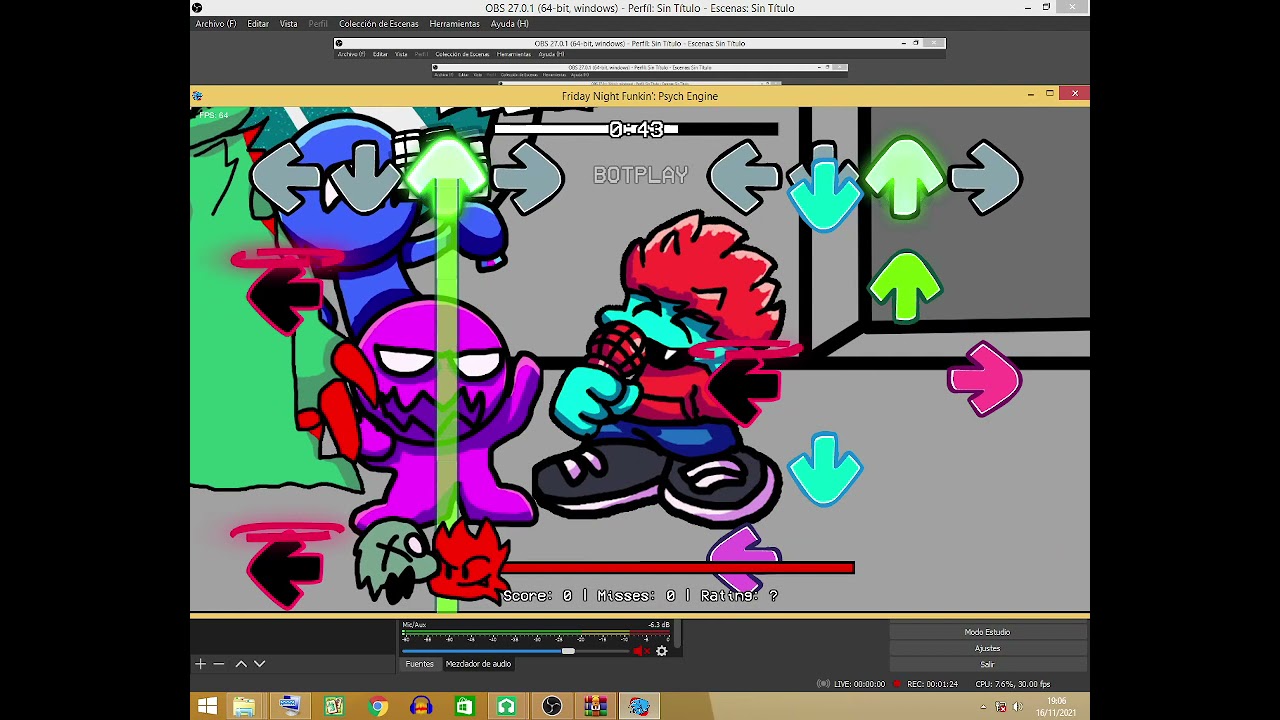Open the blue computer taskbar icon
This screenshot has height=720, width=1280.
[290, 706]
